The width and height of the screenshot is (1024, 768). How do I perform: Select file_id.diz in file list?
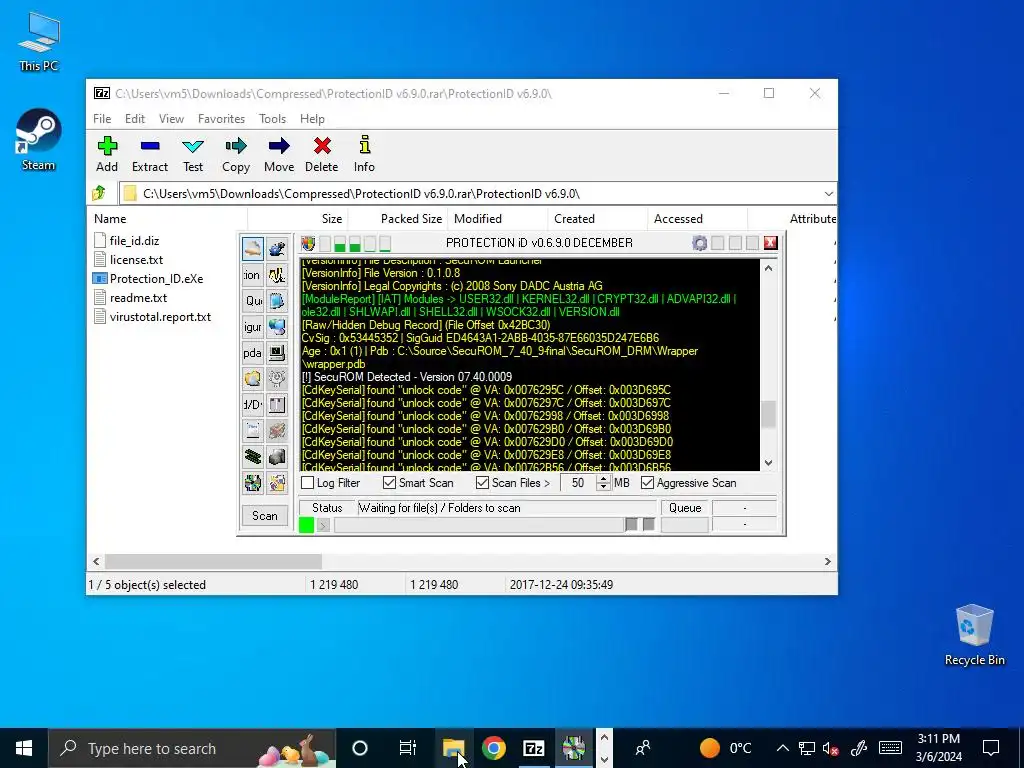(127, 241)
